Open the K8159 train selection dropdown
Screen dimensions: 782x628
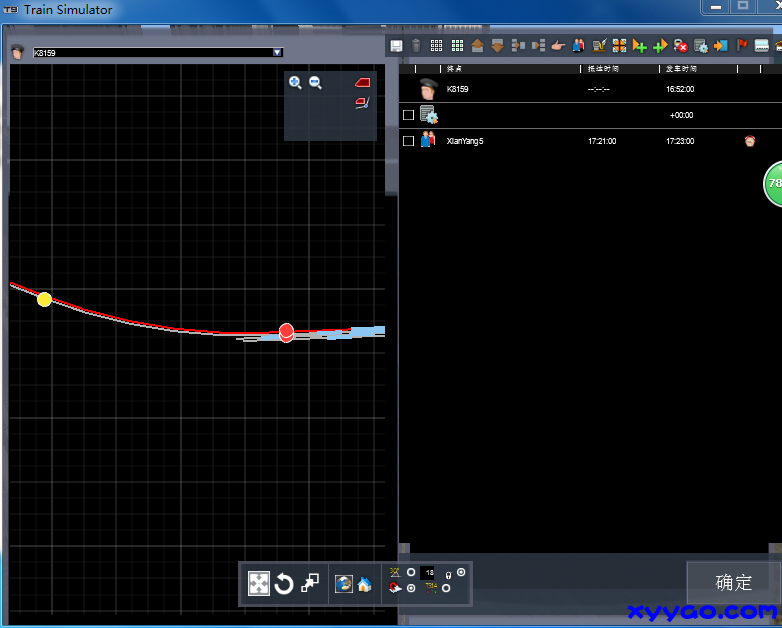click(277, 52)
